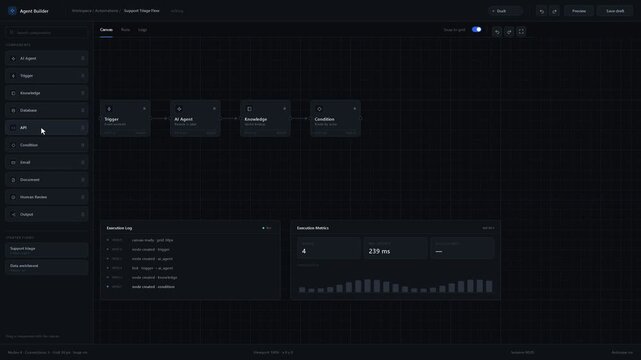Click the type icon on the Knowledge canvas node
Viewport: 641px width, 360px height.
[x=249, y=109]
